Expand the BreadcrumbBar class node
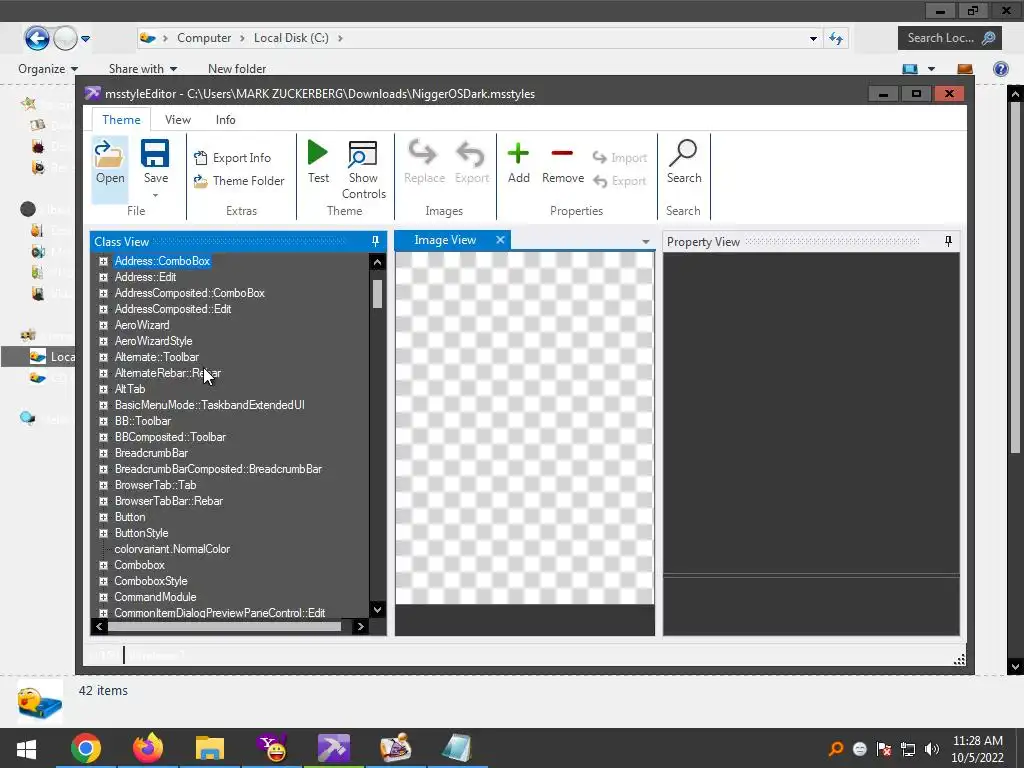1024x768 pixels. click(x=103, y=453)
